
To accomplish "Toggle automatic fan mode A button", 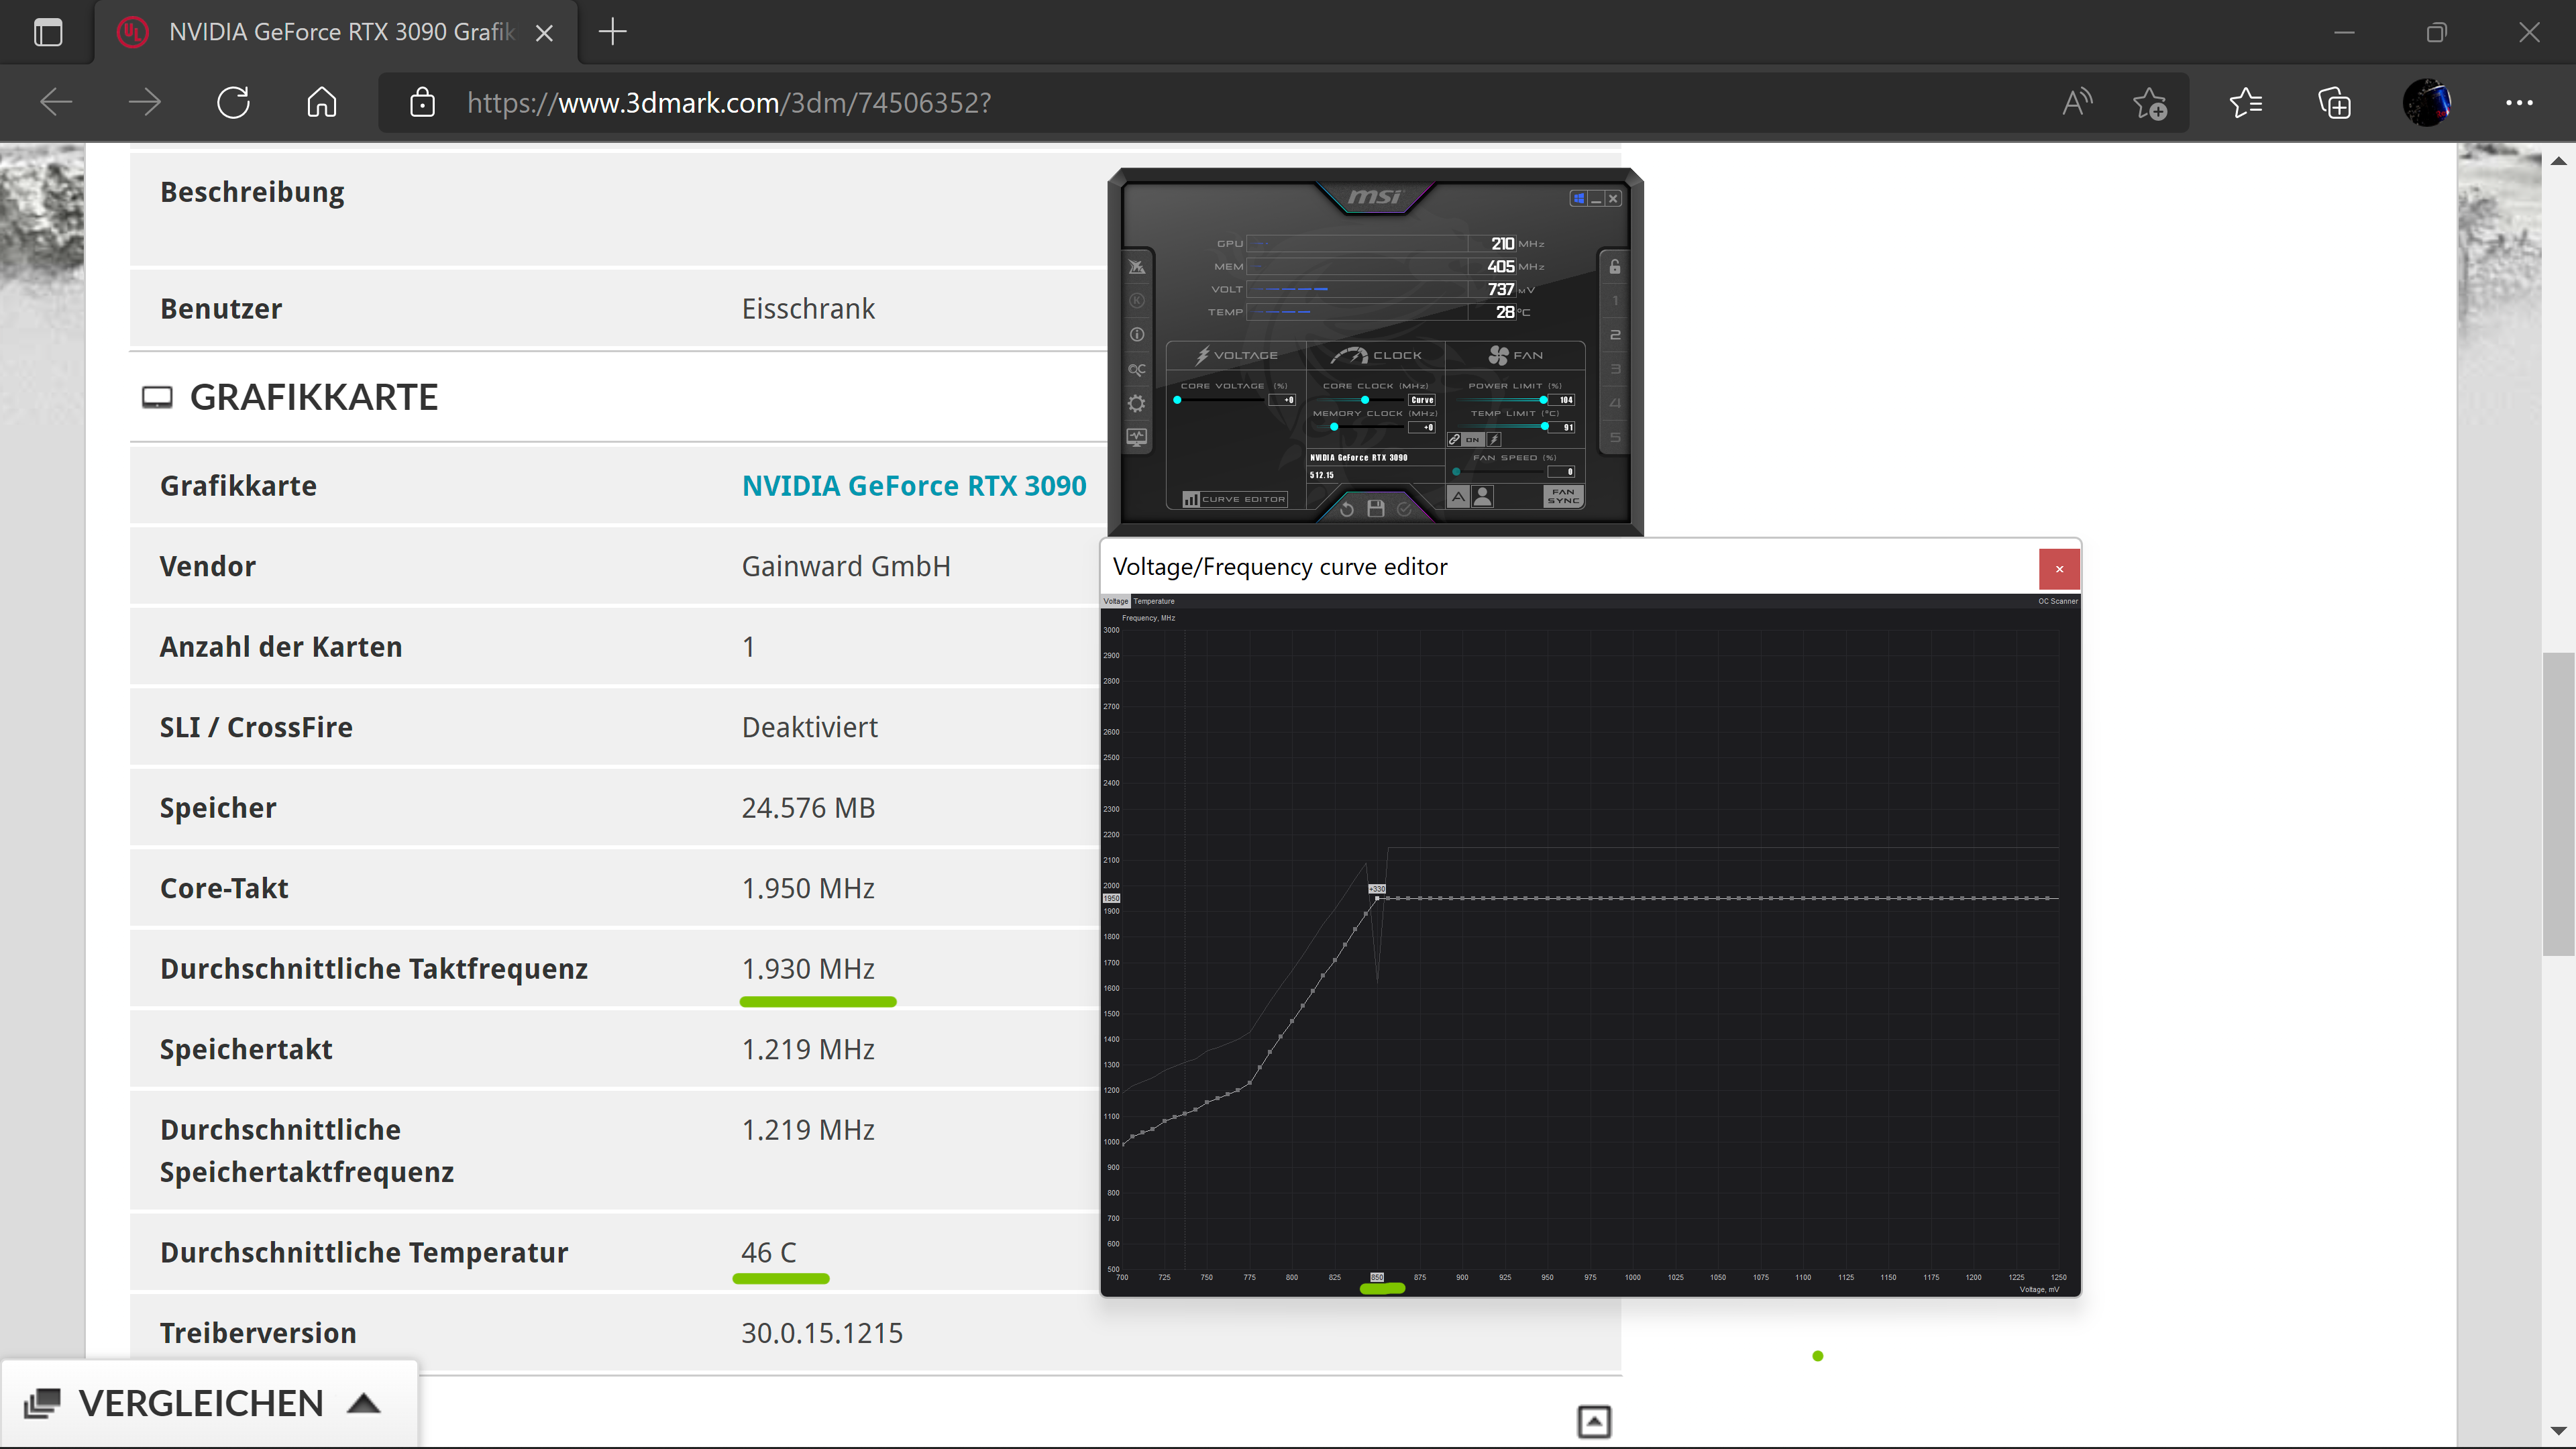I will tap(1458, 496).
